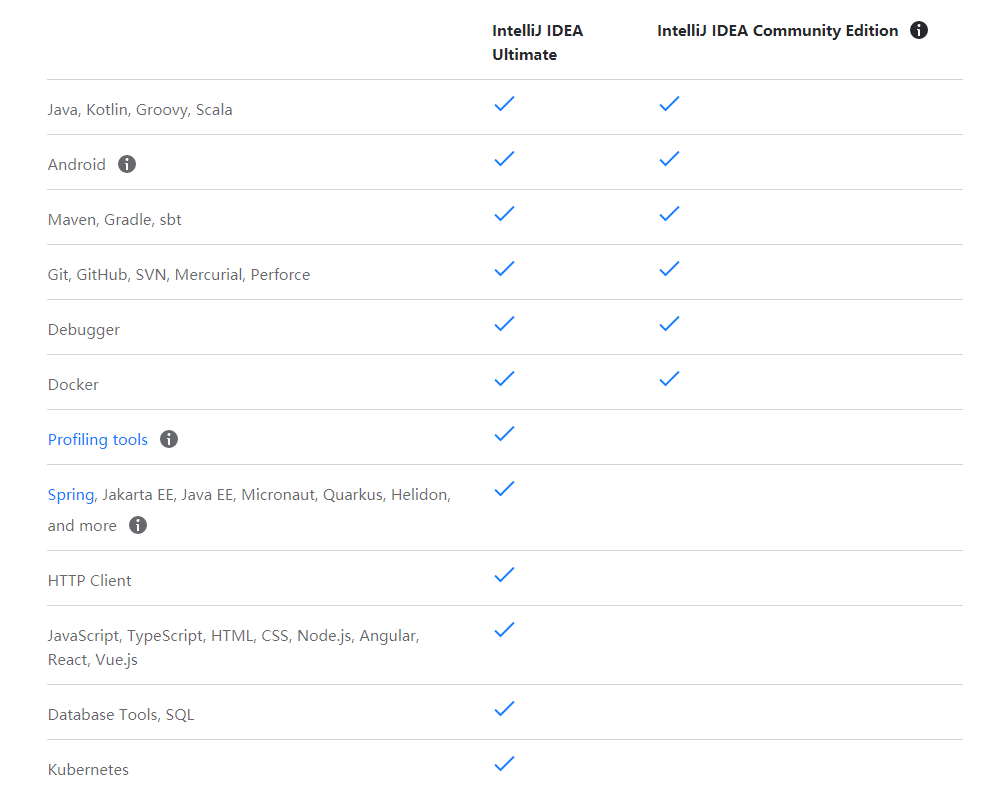Image resolution: width=999 pixels, height=796 pixels.
Task: Click Community checkmark in Debugger row
Action: click(669, 324)
